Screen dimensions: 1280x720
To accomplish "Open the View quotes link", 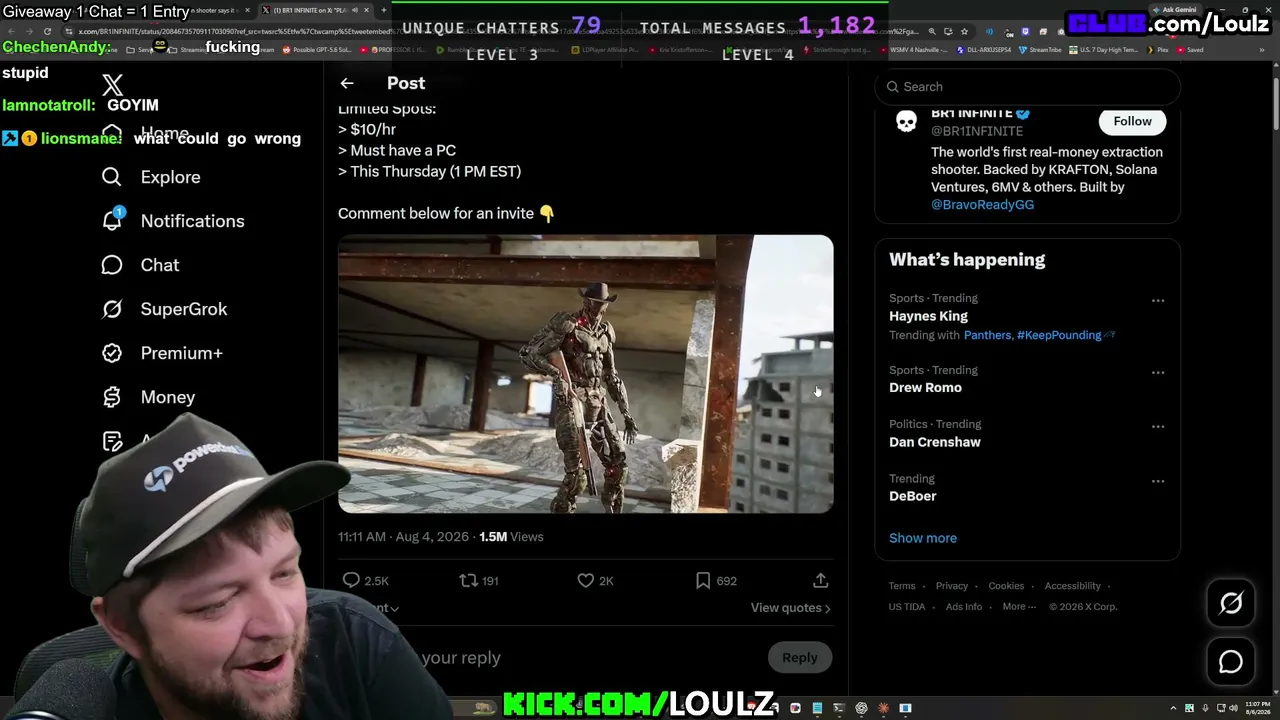I will click(x=790, y=608).
